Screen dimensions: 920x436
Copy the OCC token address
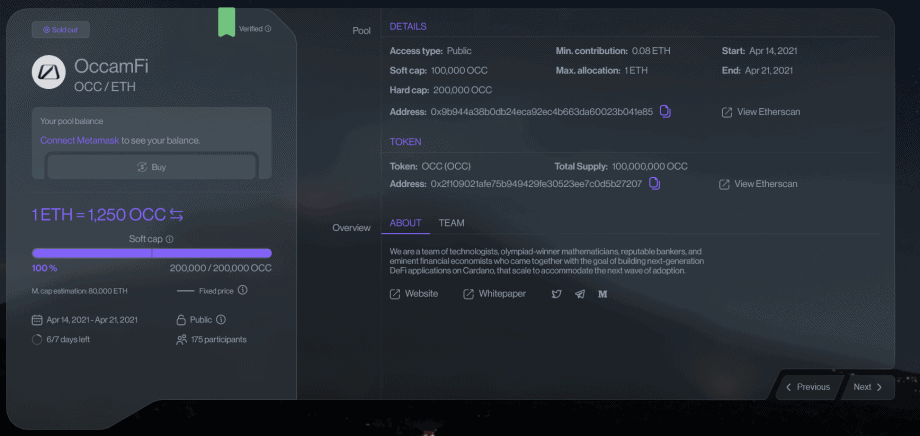654,184
